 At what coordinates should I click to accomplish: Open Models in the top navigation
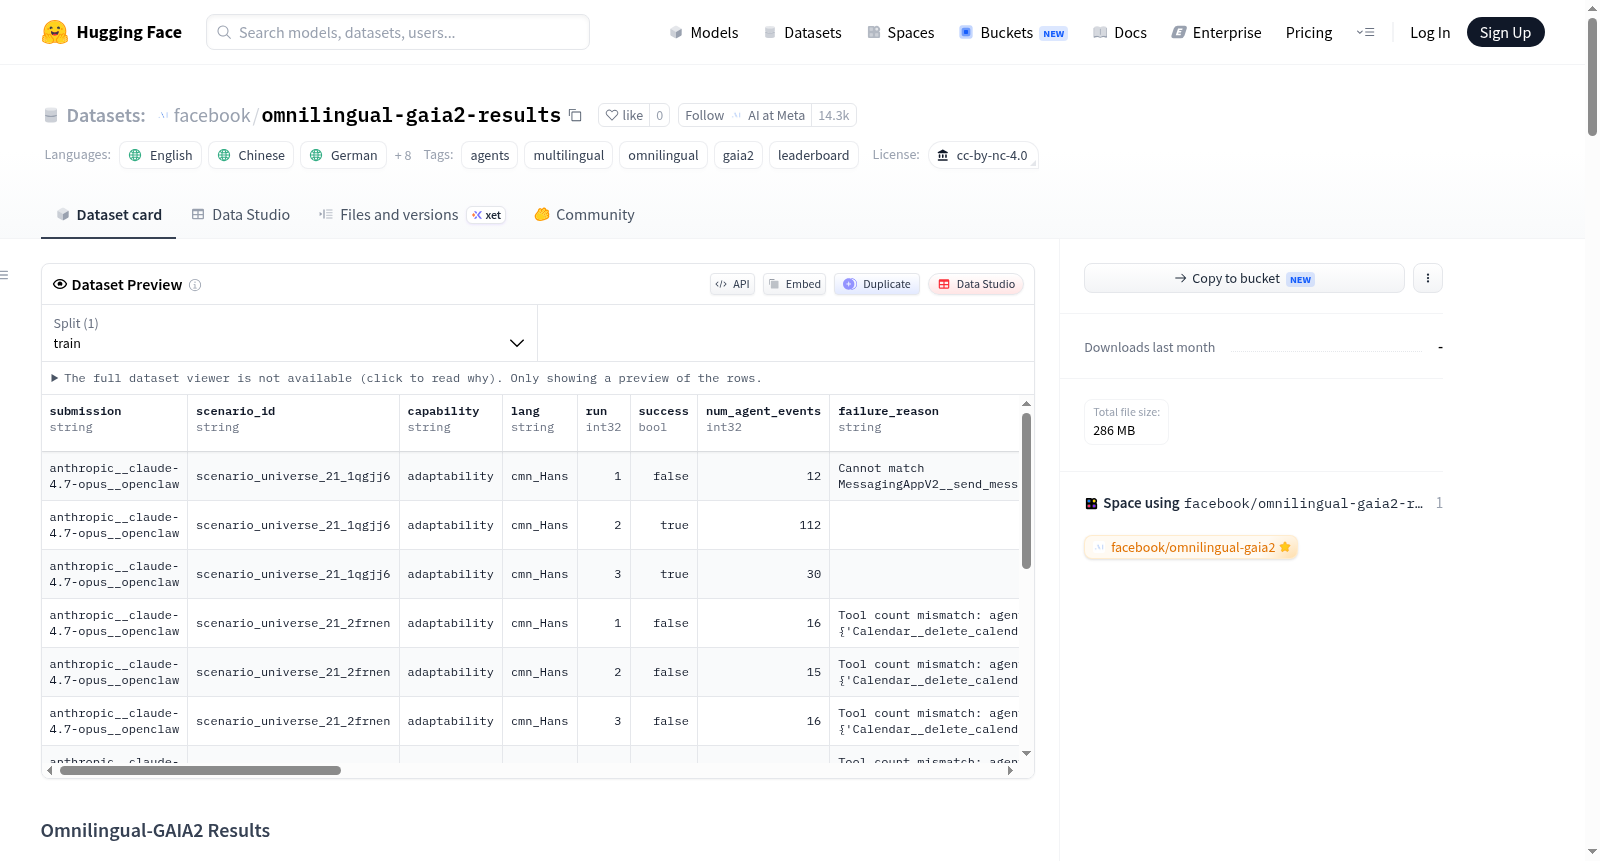pyautogui.click(x=704, y=32)
